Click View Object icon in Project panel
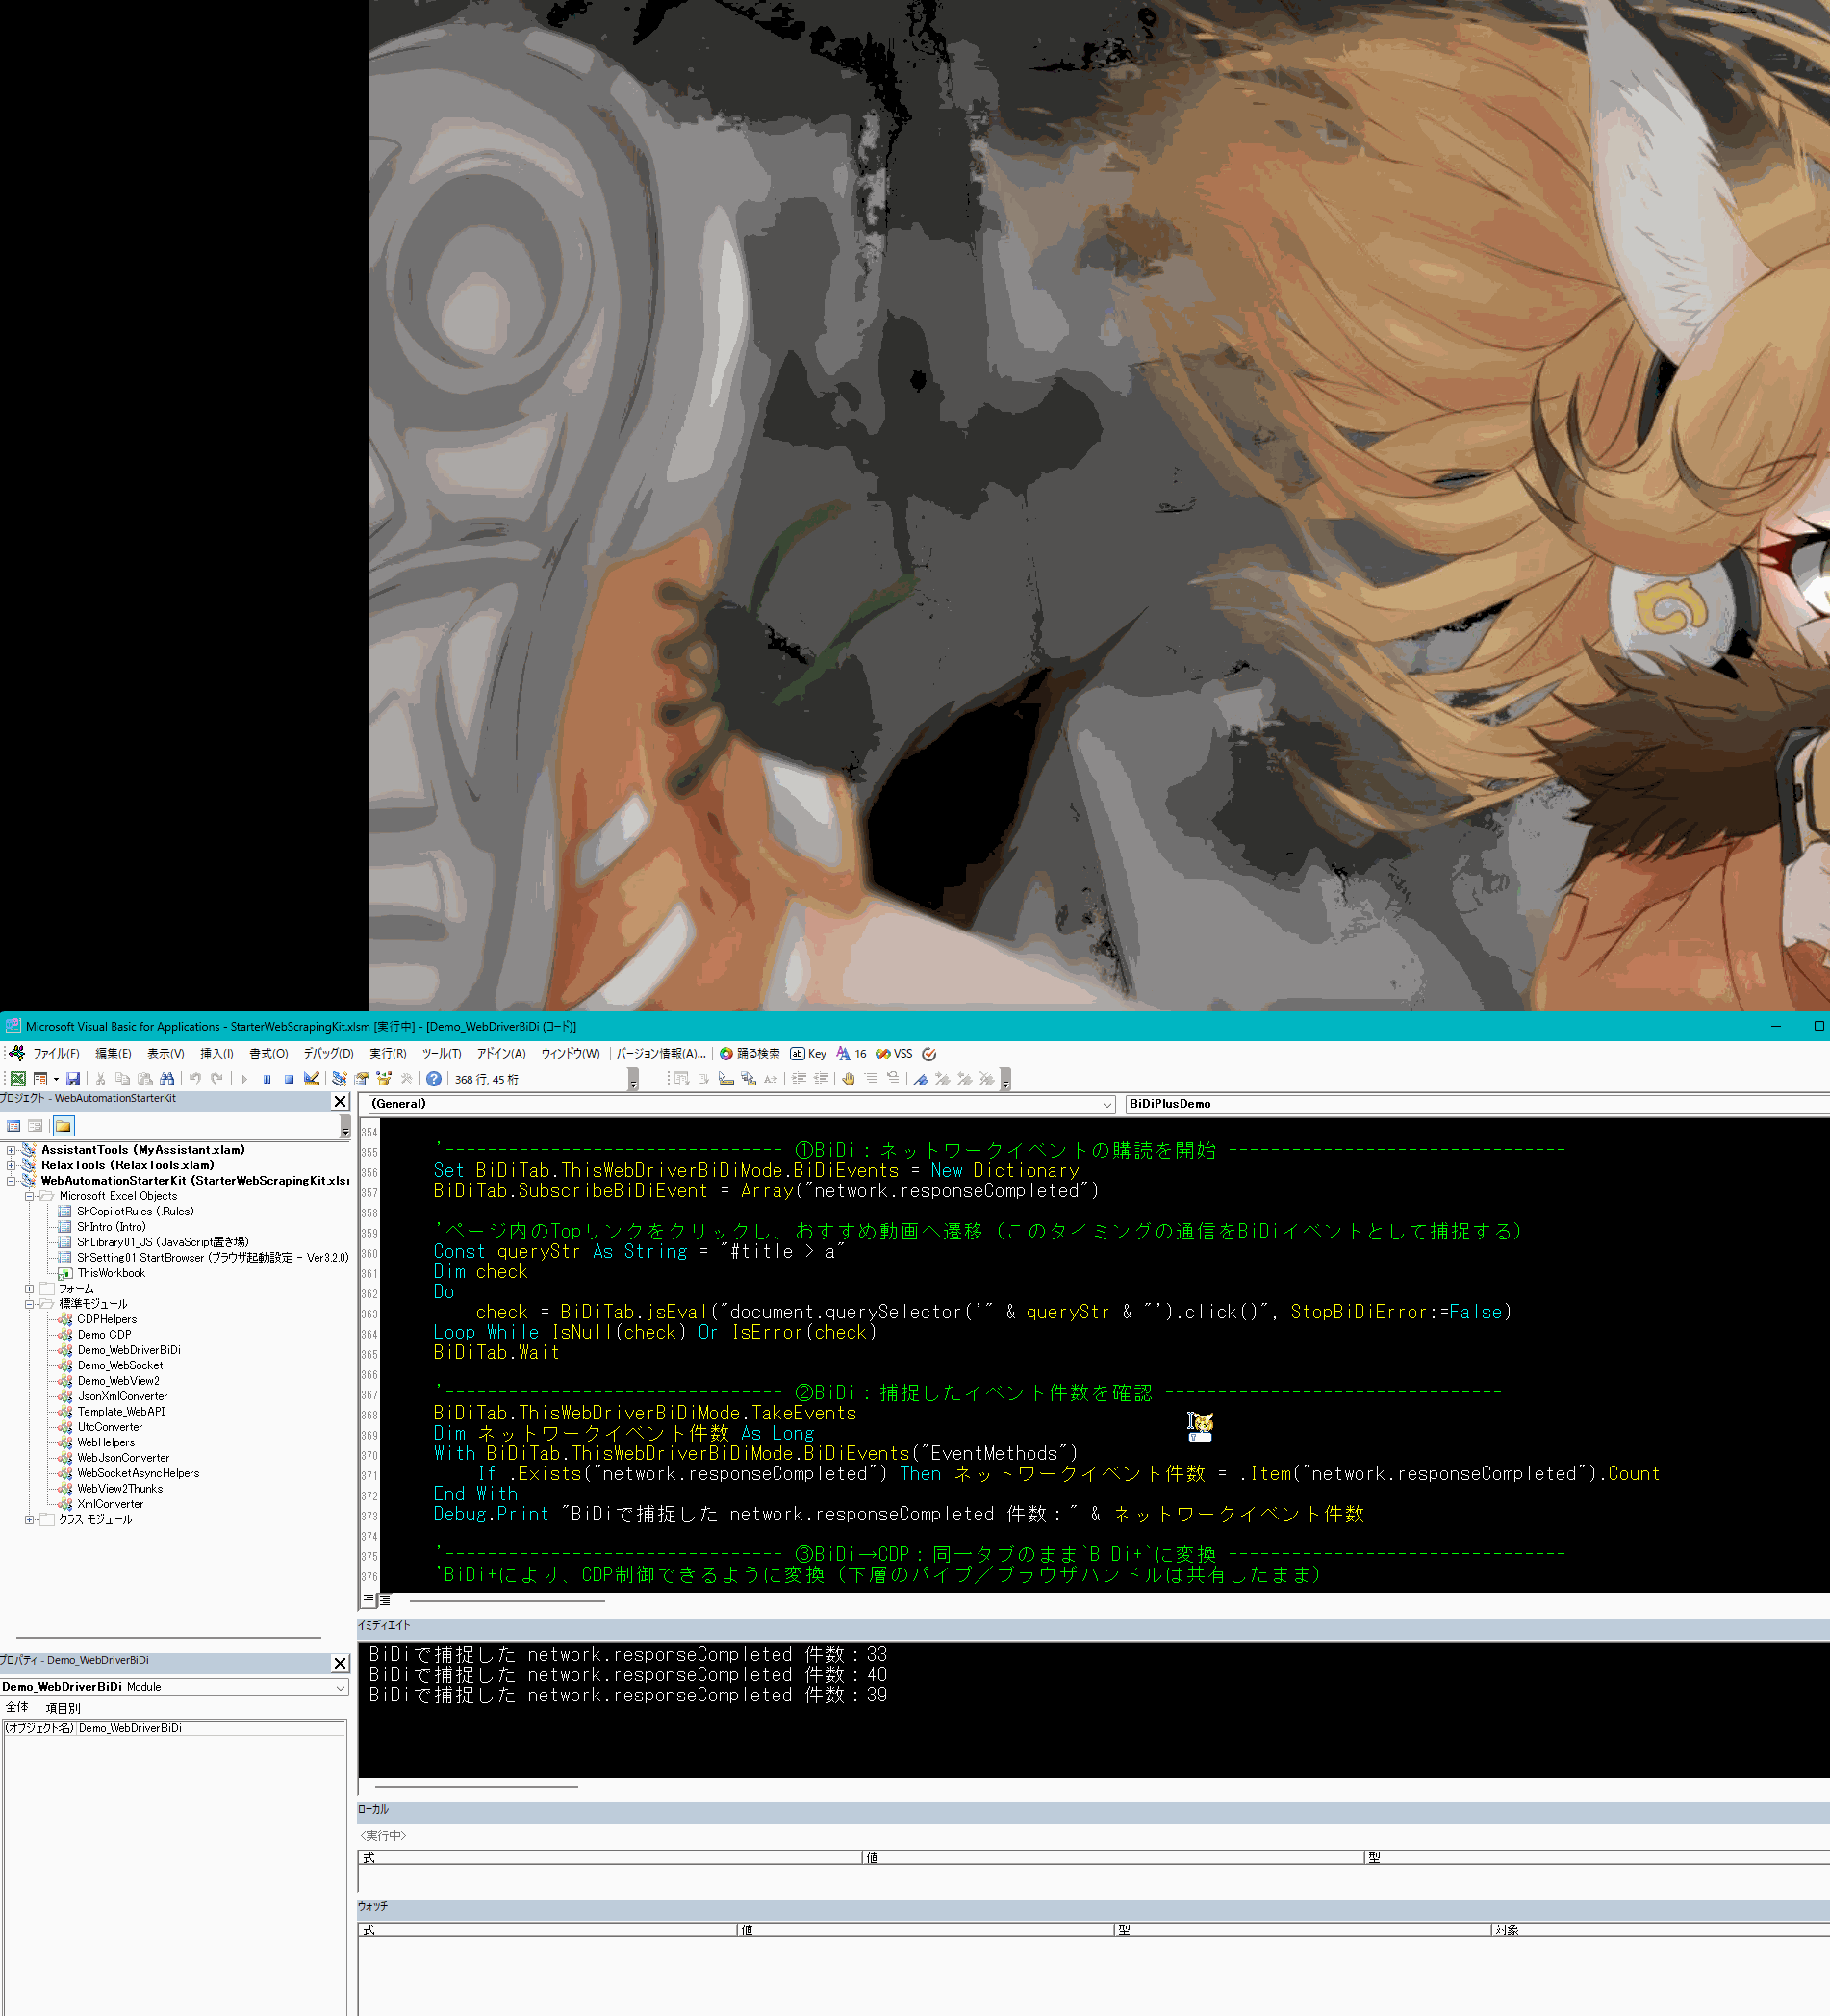The image size is (1830, 2016). 35,1126
